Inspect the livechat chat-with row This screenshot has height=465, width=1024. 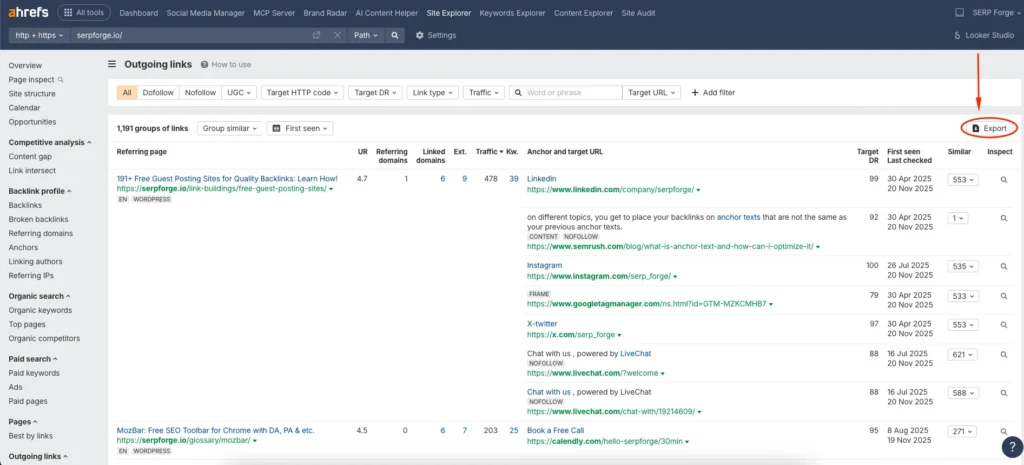pos(1004,393)
